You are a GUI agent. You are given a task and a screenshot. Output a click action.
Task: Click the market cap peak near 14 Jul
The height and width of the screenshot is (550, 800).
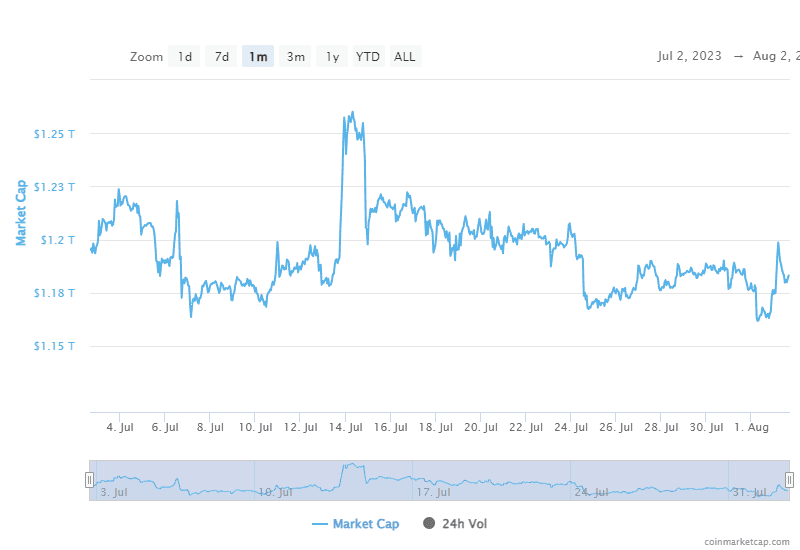352,113
